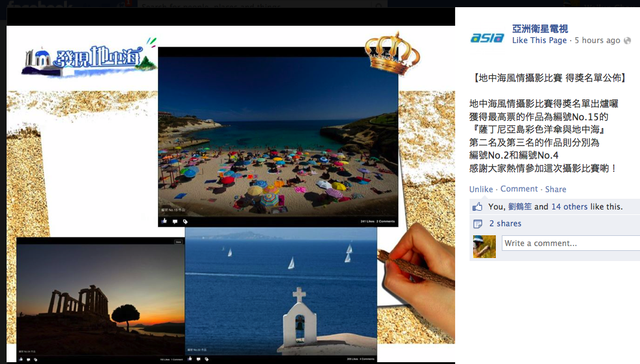Image resolution: width=640 pixels, height=364 pixels.
Task: Open the asia page logo
Action: [487, 38]
